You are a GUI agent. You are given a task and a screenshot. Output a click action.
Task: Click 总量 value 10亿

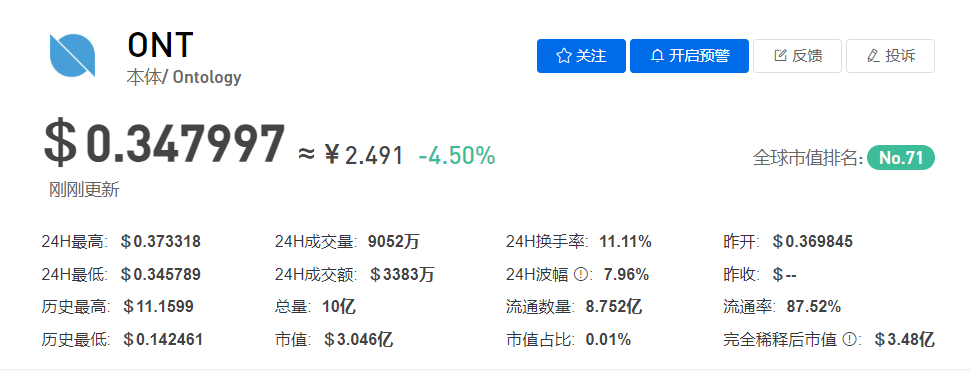339,306
